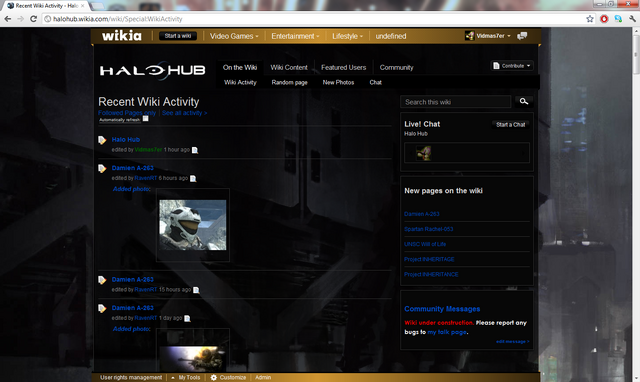Open Random page from the submenu
This screenshot has height=382, width=640.
pyautogui.click(x=289, y=82)
